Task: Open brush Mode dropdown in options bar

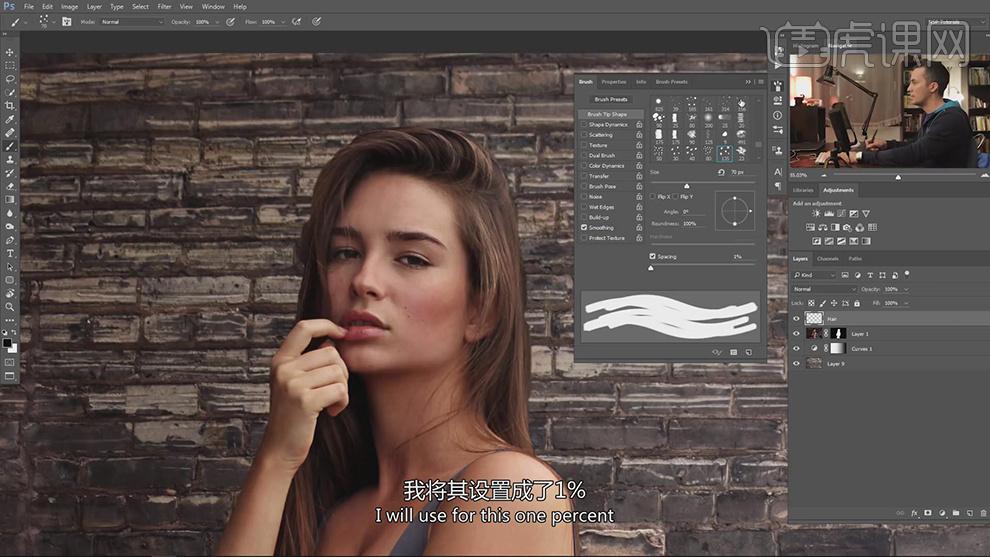Action: point(131,21)
